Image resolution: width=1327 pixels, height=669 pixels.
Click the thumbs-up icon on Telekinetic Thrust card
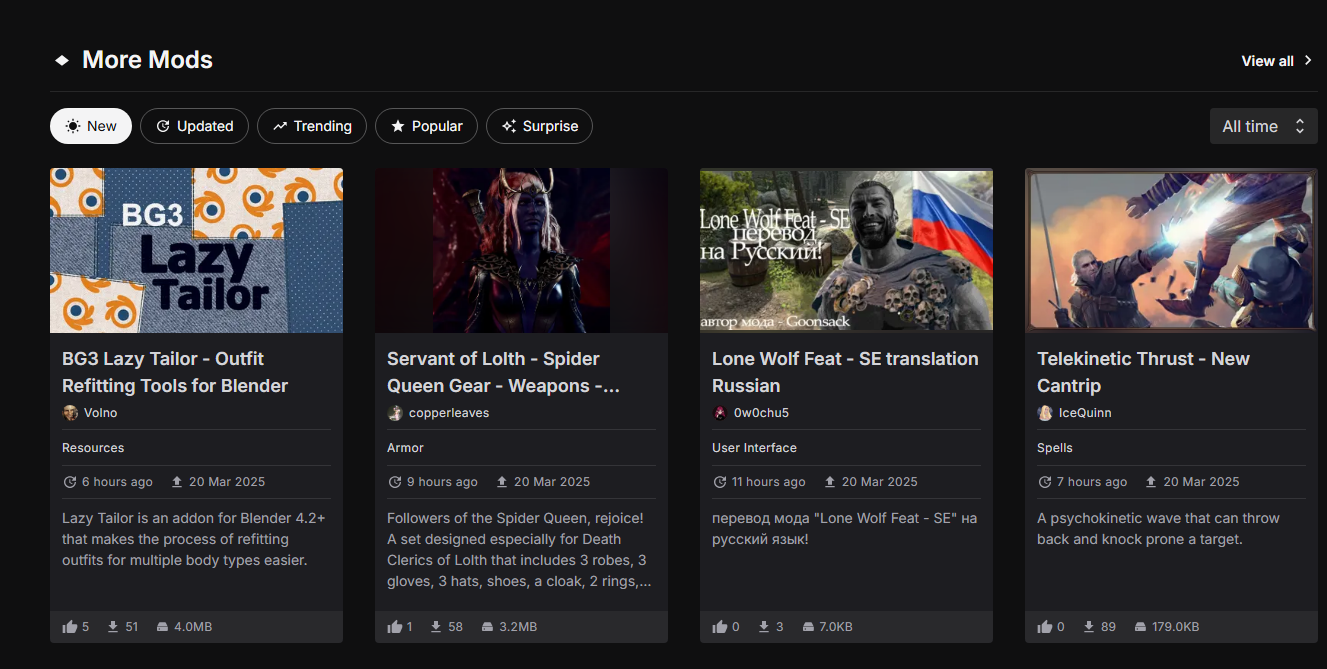(1045, 627)
